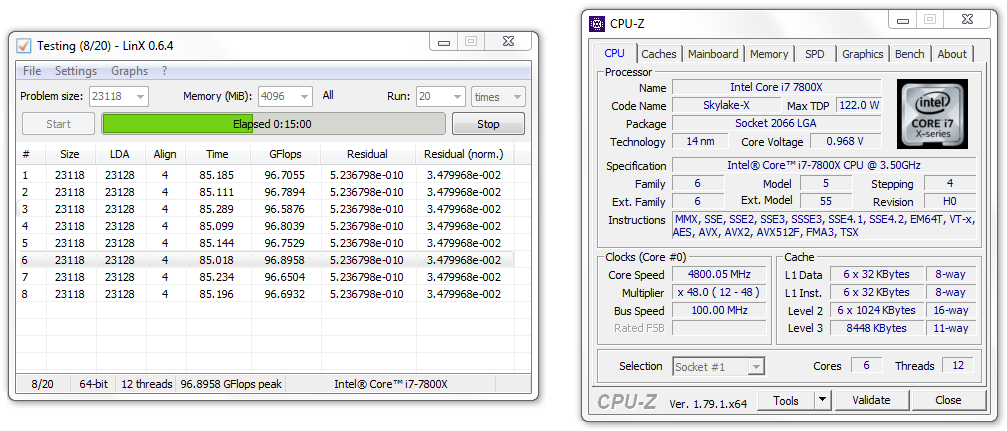Click the LinX checkmark app icon
1007x431 pixels.
tap(24, 46)
